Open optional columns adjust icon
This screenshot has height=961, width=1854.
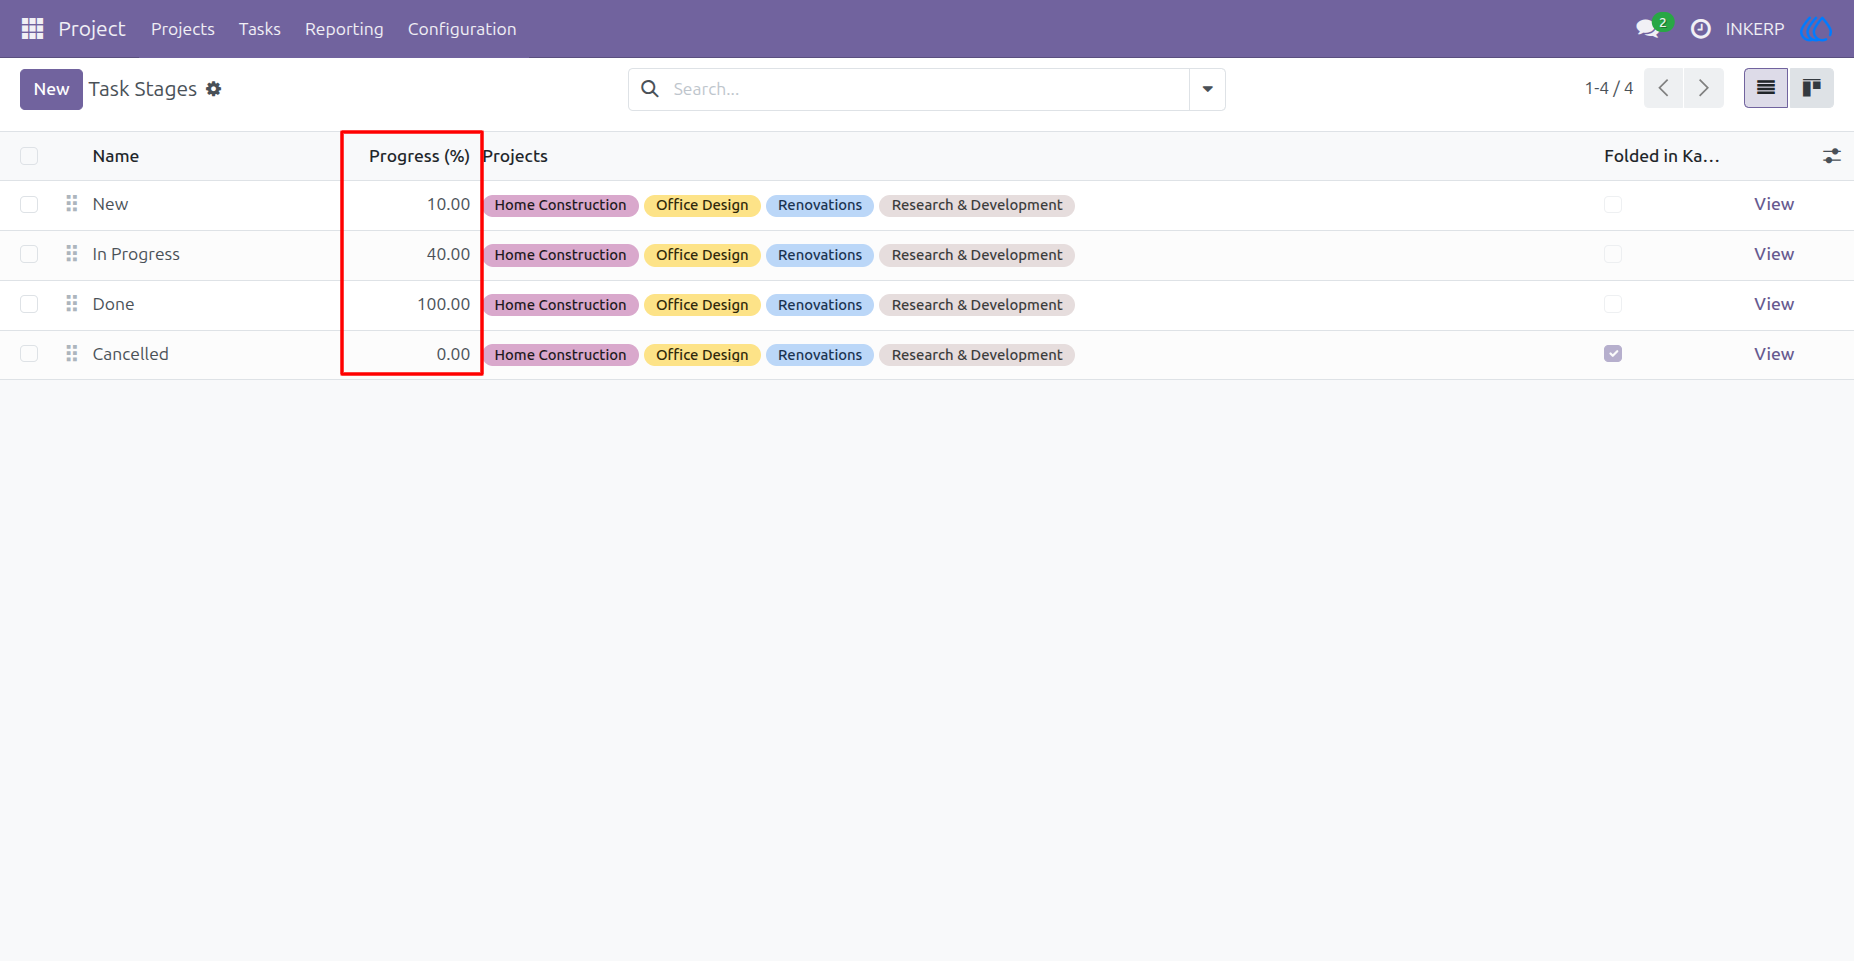click(1831, 156)
